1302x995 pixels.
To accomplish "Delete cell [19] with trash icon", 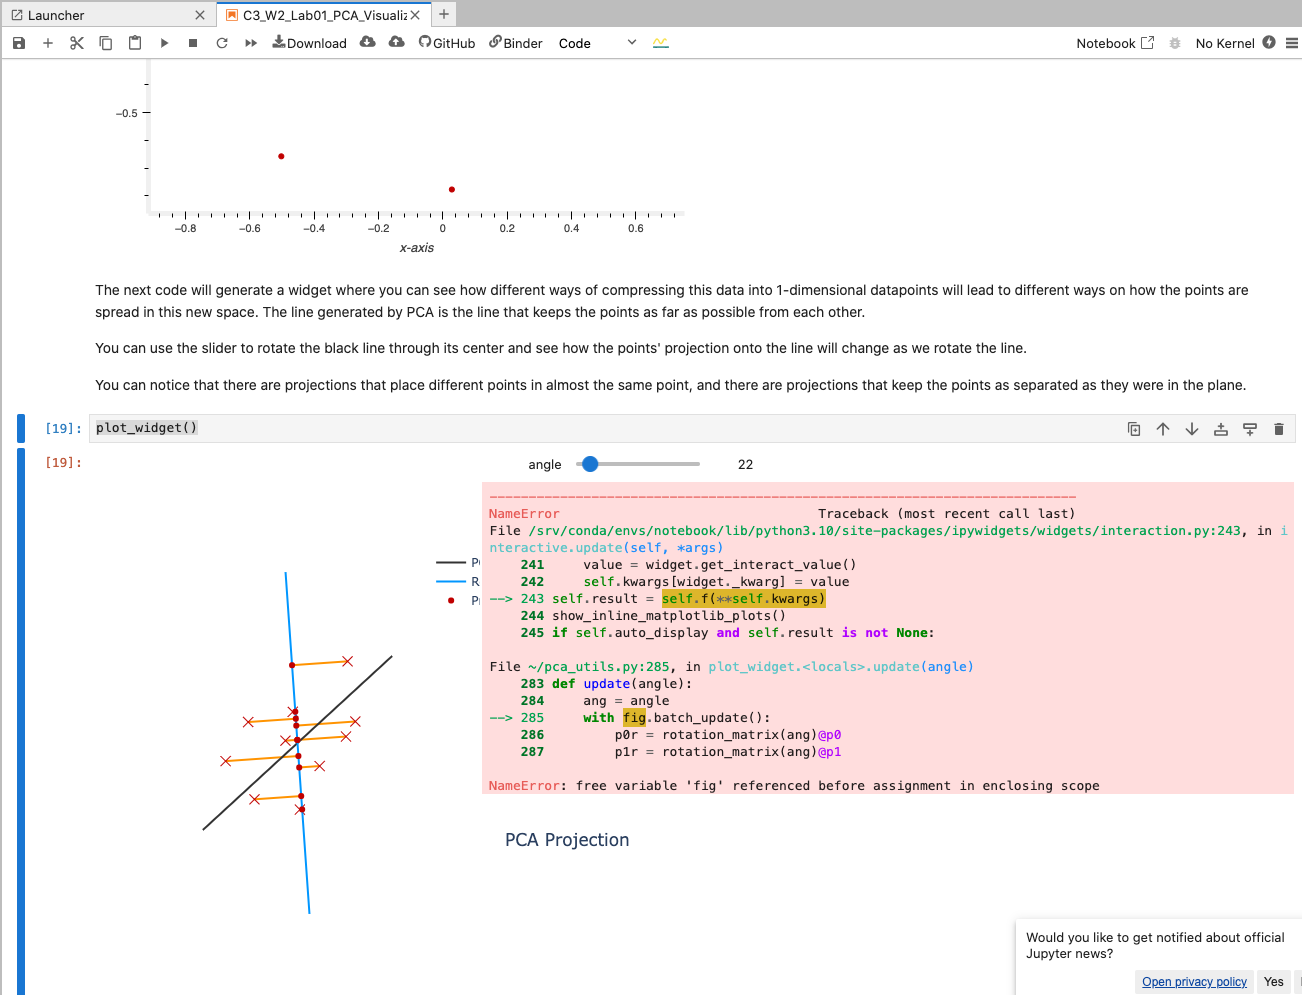I will 1279,429.
